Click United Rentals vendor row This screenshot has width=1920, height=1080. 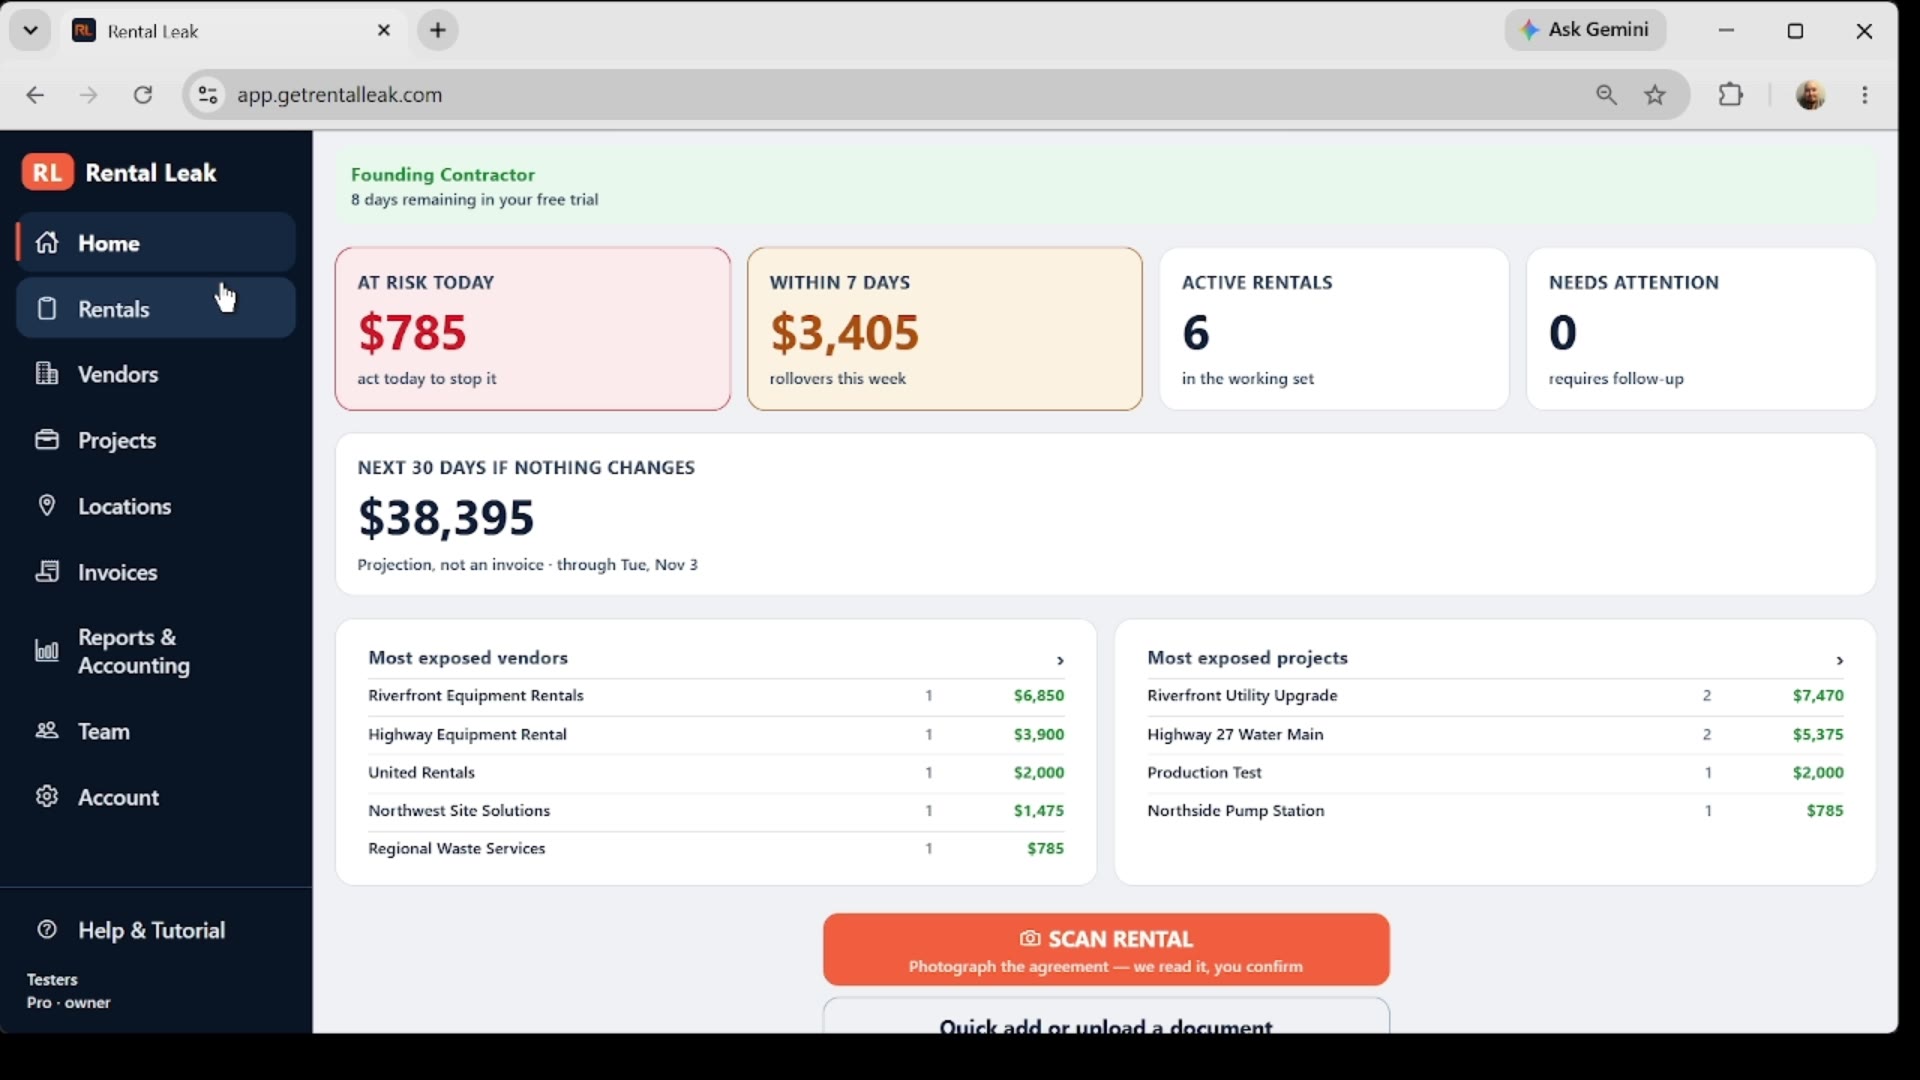coord(716,773)
